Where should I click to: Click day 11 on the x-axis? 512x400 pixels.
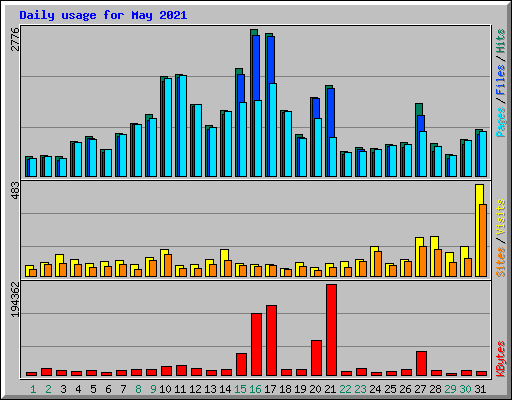point(180,389)
